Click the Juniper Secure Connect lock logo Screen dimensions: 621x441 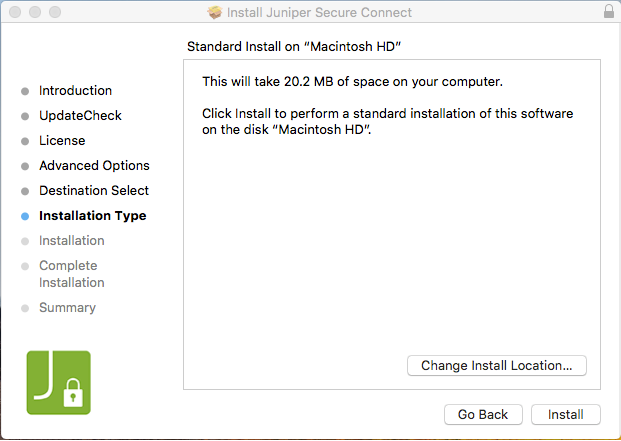coord(58,382)
